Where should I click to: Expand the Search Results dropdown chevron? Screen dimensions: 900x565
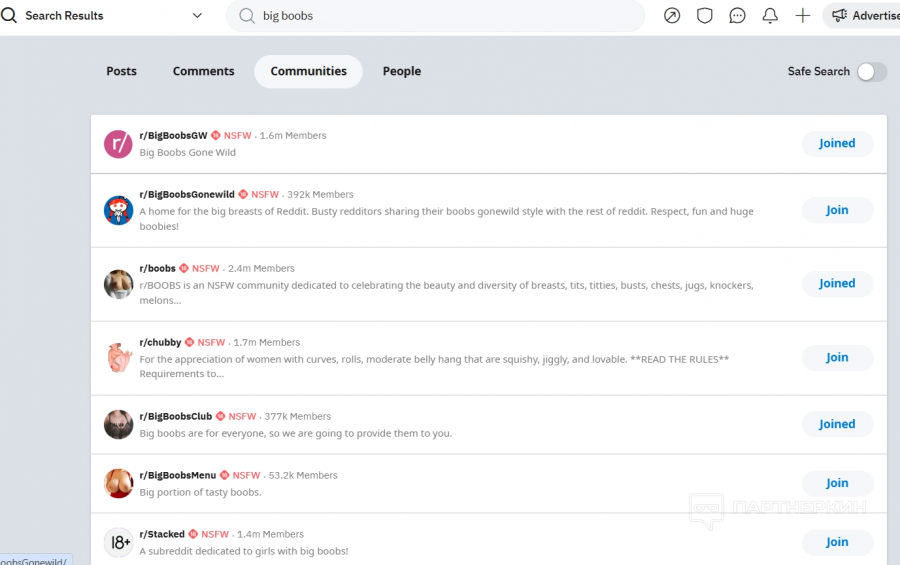[197, 16]
